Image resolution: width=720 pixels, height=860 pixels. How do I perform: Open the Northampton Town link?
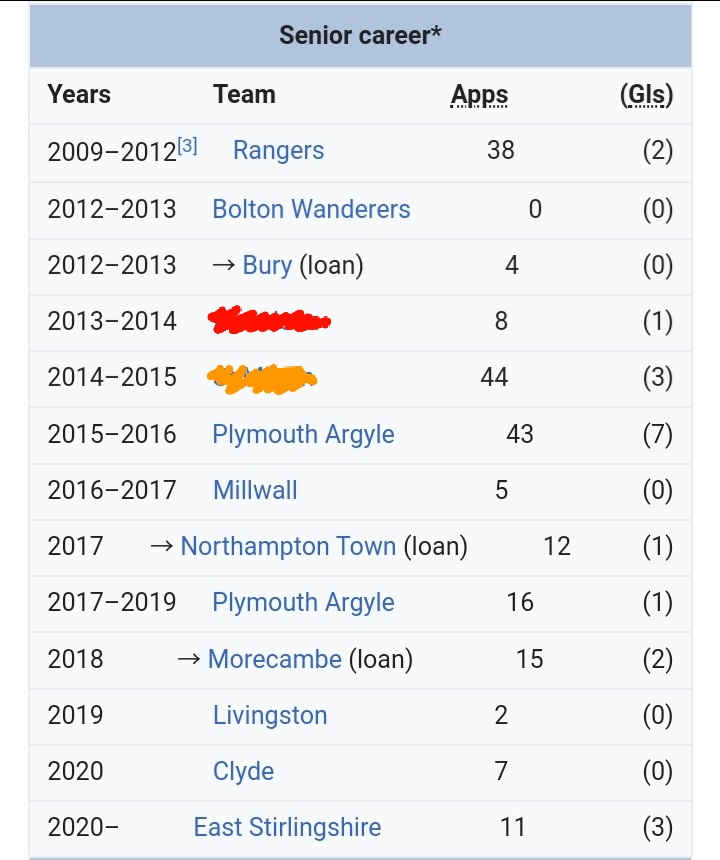(x=288, y=546)
